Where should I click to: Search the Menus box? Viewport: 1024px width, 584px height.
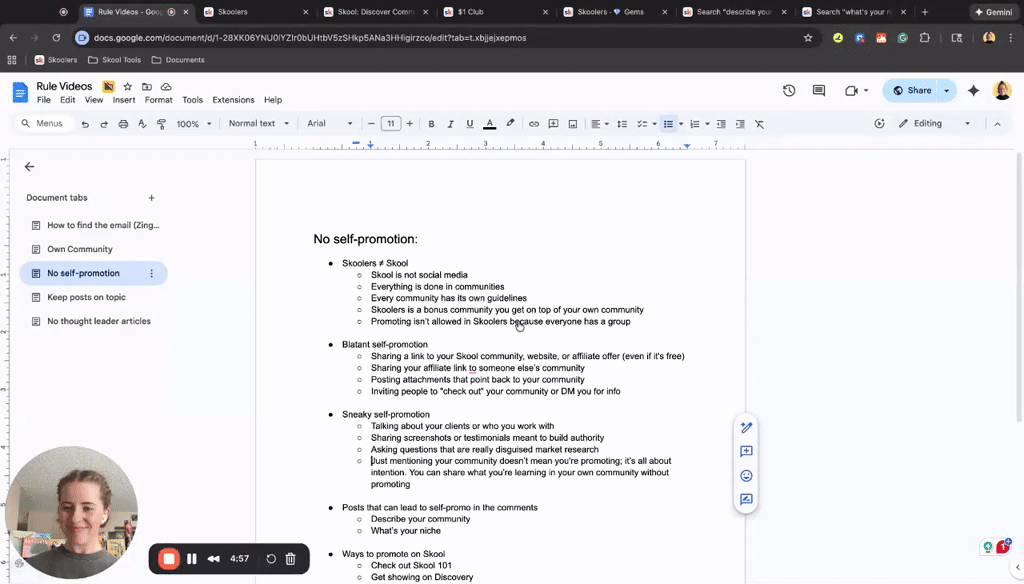[x=42, y=123]
